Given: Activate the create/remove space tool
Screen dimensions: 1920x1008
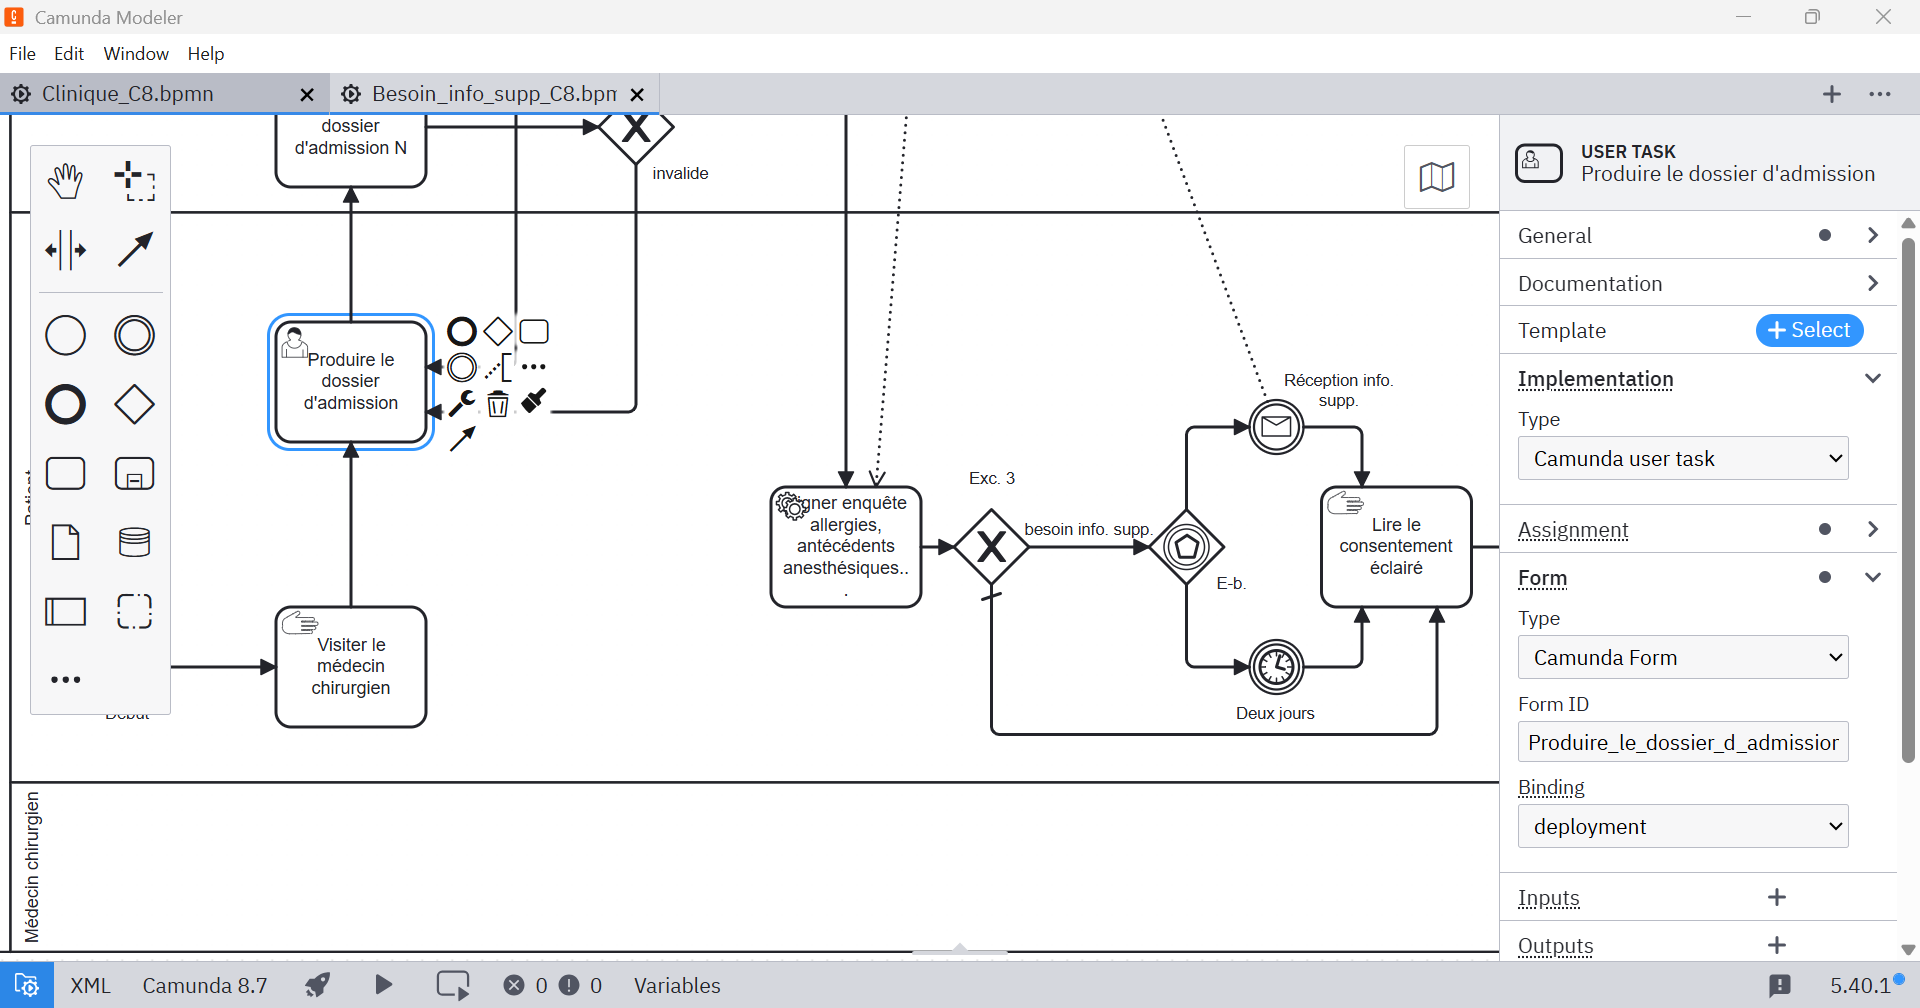Looking at the screenshot, I should coord(66,250).
